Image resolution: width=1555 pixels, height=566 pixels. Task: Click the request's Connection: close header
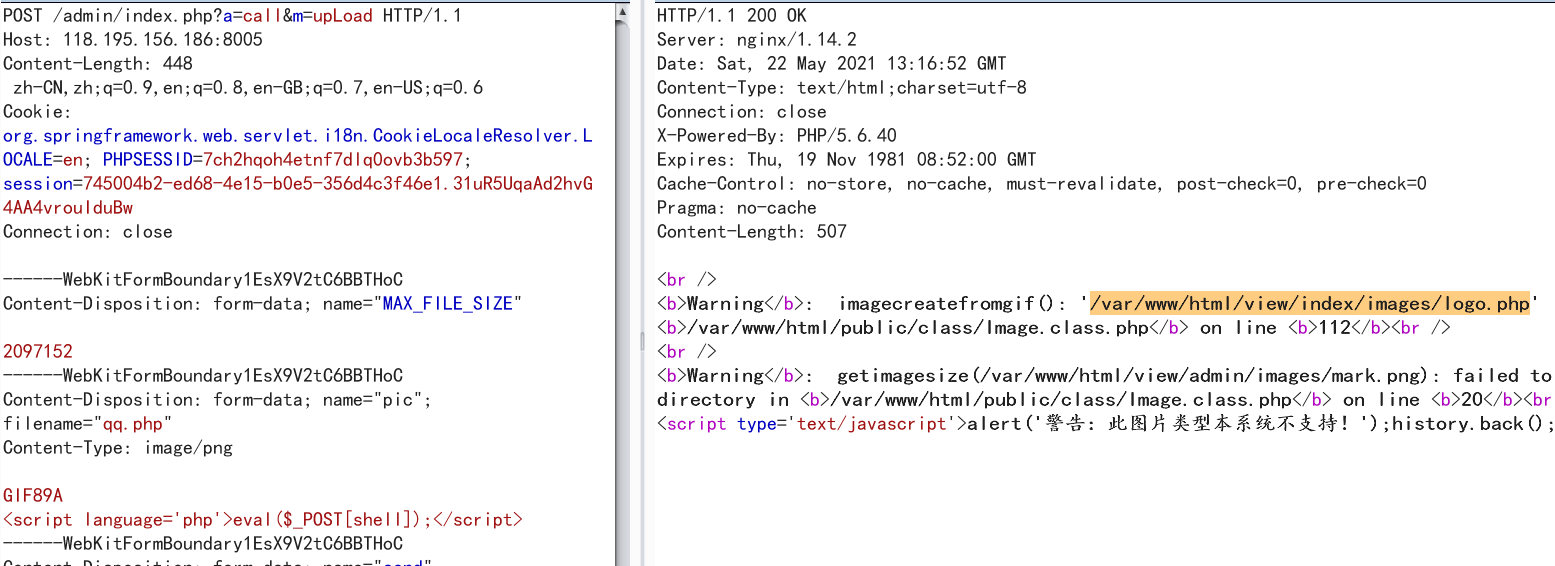(88, 232)
